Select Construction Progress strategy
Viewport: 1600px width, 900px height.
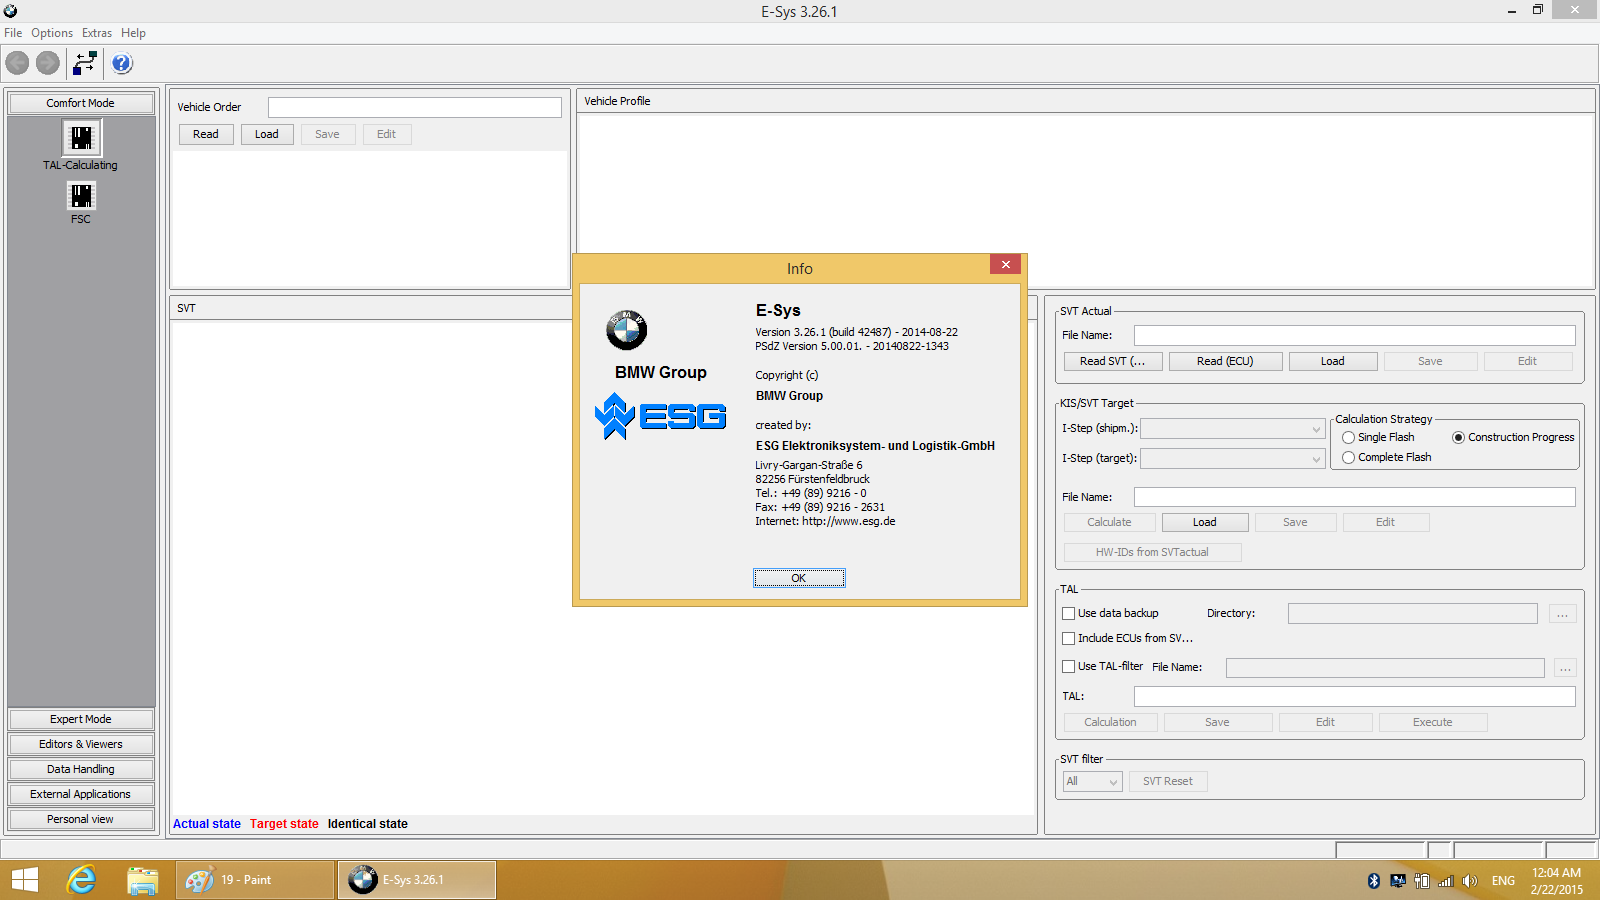click(1458, 437)
